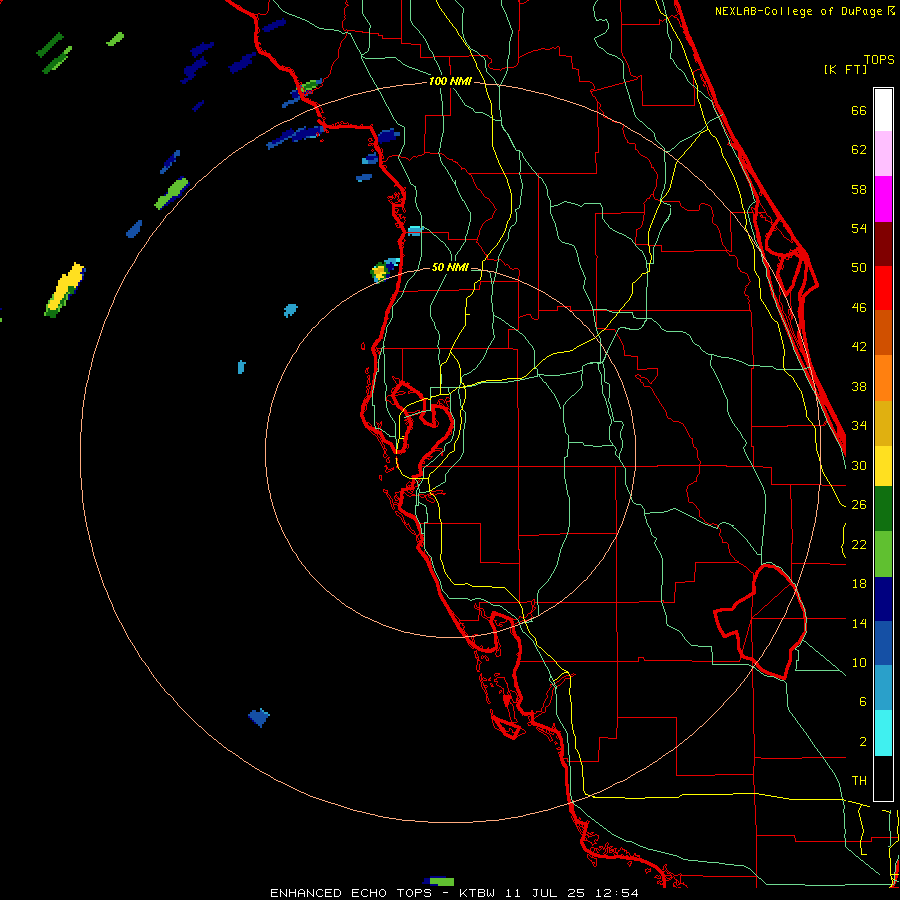Select the bright yellow legend swatch
Viewport: 900px width, 900px height.
click(883, 466)
